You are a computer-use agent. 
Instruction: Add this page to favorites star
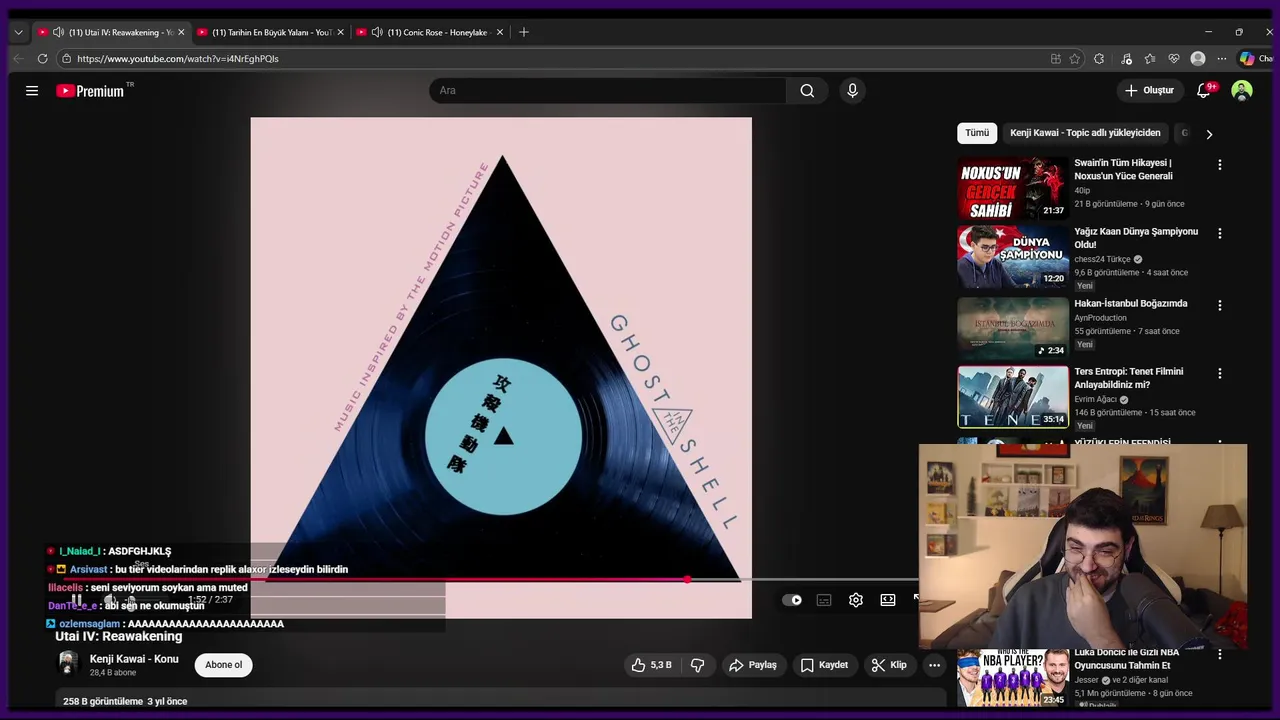coord(1075,59)
